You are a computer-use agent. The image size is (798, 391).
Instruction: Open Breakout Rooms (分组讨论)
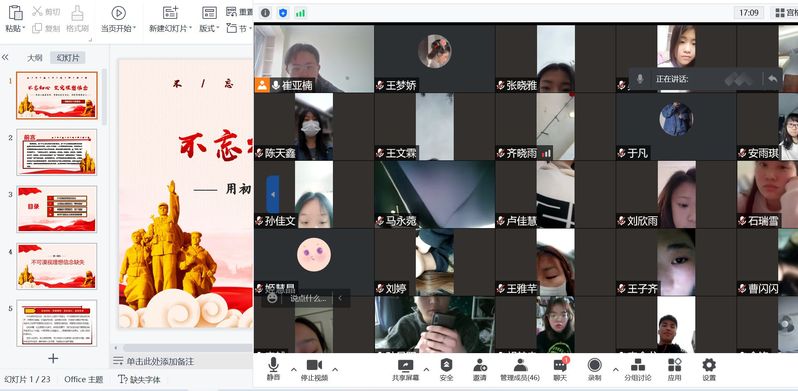click(x=638, y=370)
